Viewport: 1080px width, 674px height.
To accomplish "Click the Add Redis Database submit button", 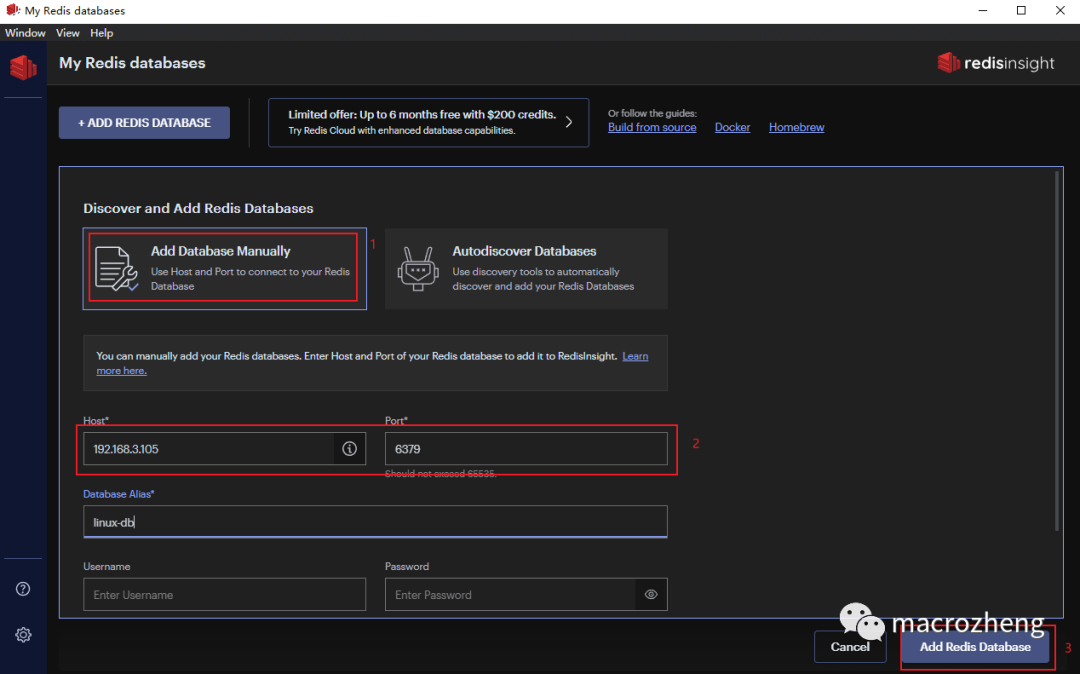I will tap(975, 646).
